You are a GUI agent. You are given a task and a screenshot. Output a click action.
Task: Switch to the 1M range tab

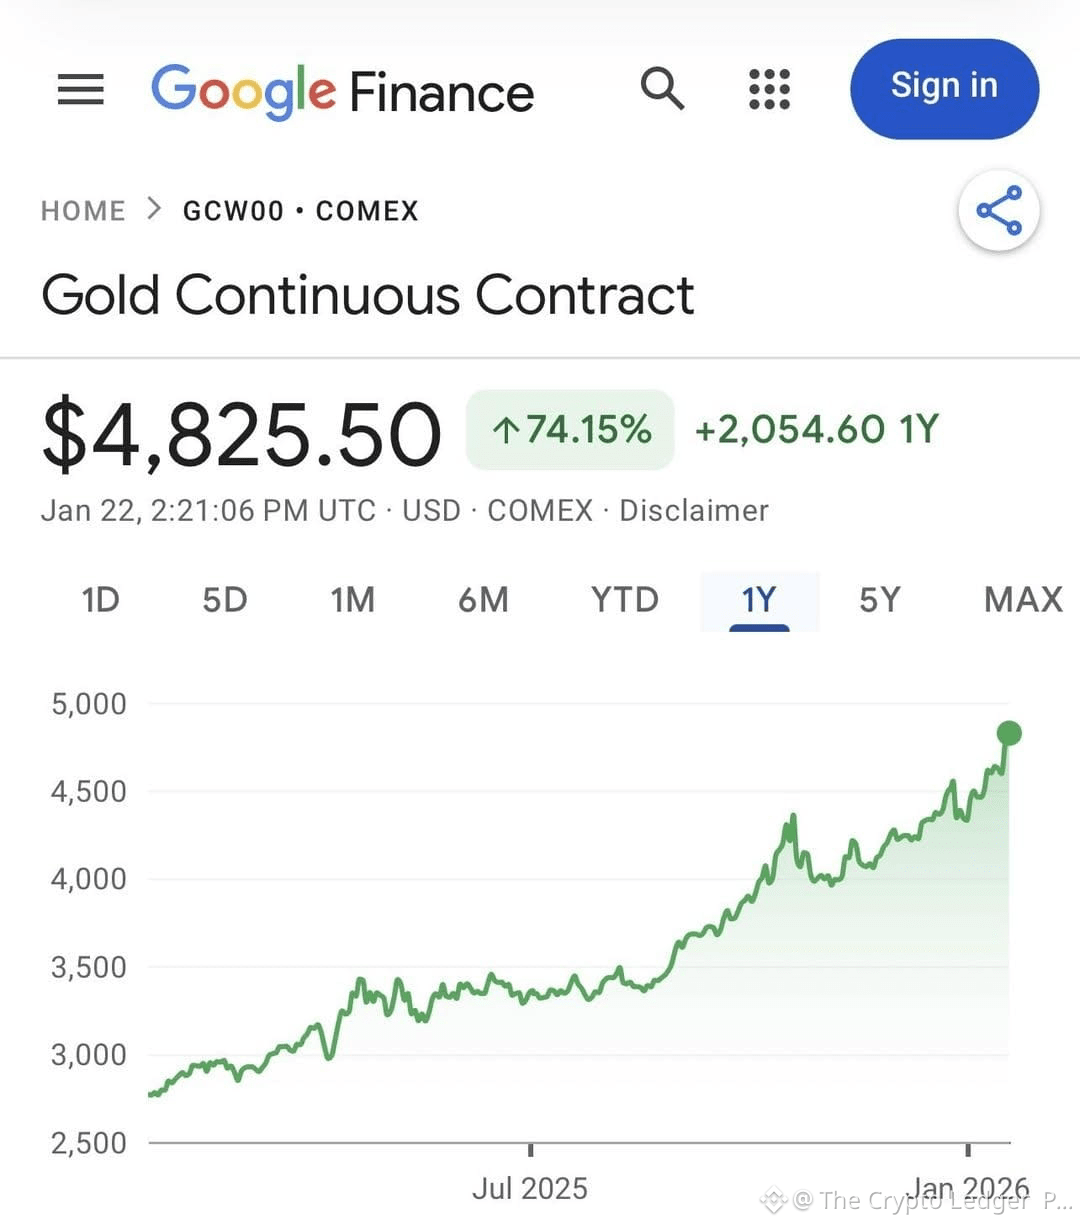pos(352,599)
